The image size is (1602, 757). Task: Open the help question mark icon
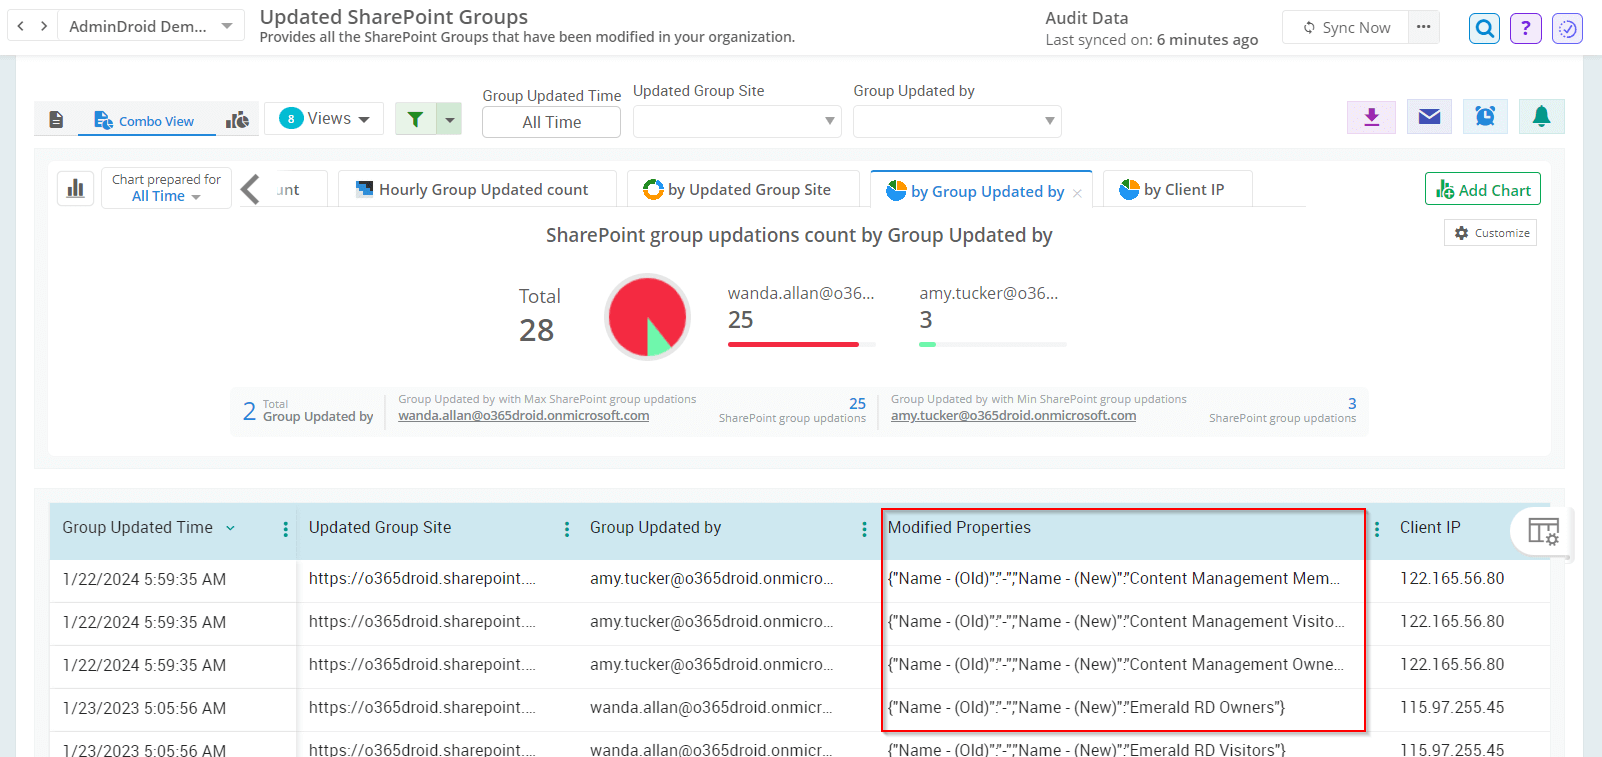(x=1526, y=28)
